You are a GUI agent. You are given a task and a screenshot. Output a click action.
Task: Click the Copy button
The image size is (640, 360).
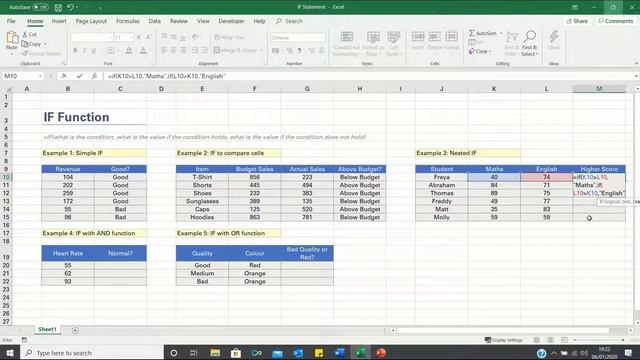coord(32,44)
